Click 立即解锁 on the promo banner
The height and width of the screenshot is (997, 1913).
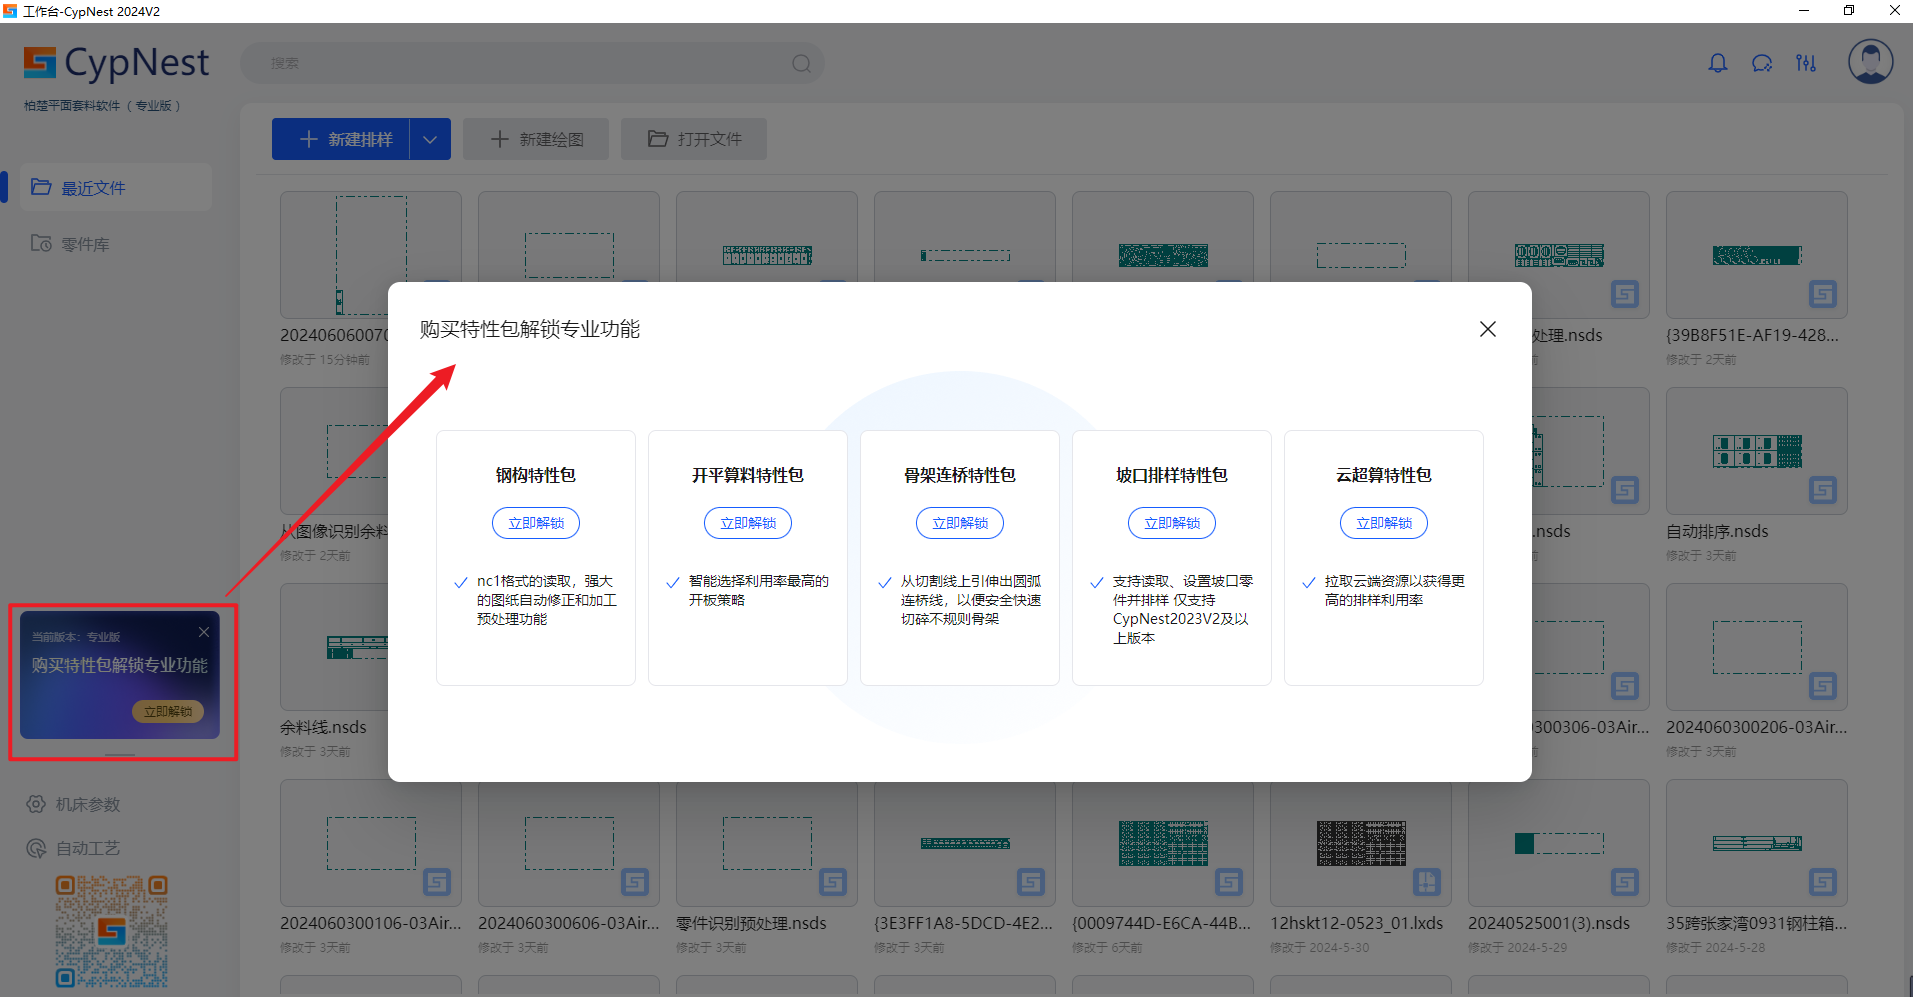click(168, 711)
